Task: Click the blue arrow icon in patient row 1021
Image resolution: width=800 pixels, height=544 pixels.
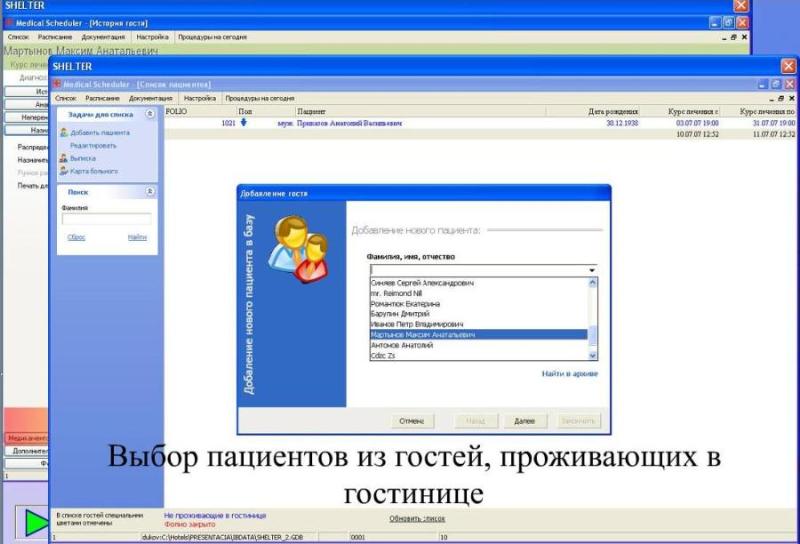Action: click(x=243, y=122)
